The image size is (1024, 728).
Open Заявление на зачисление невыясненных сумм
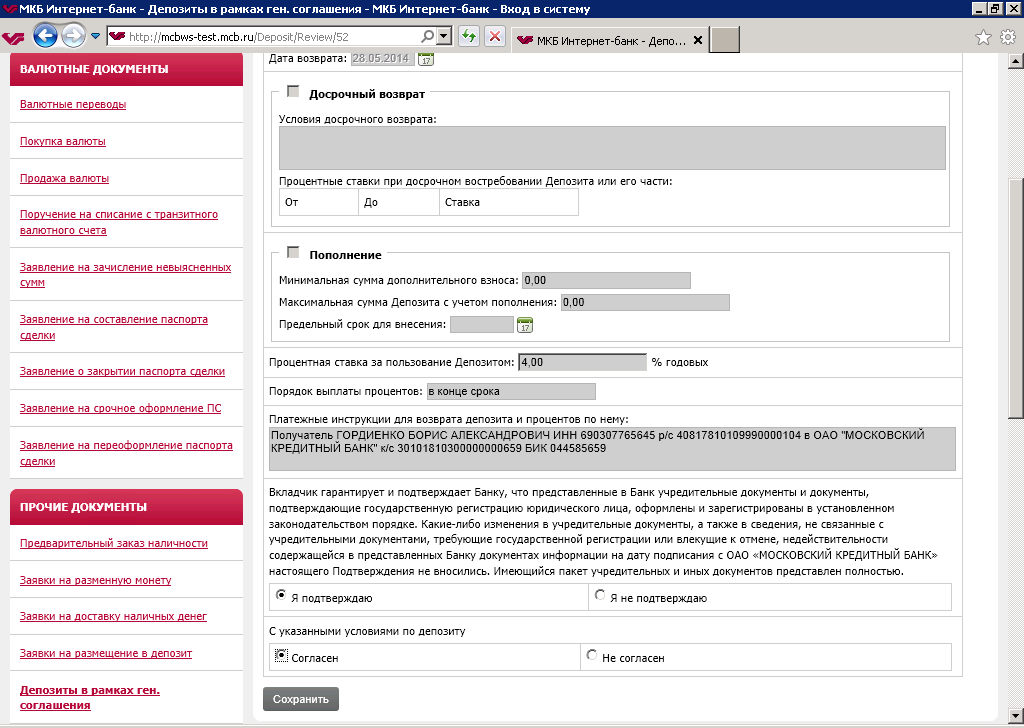(x=125, y=275)
